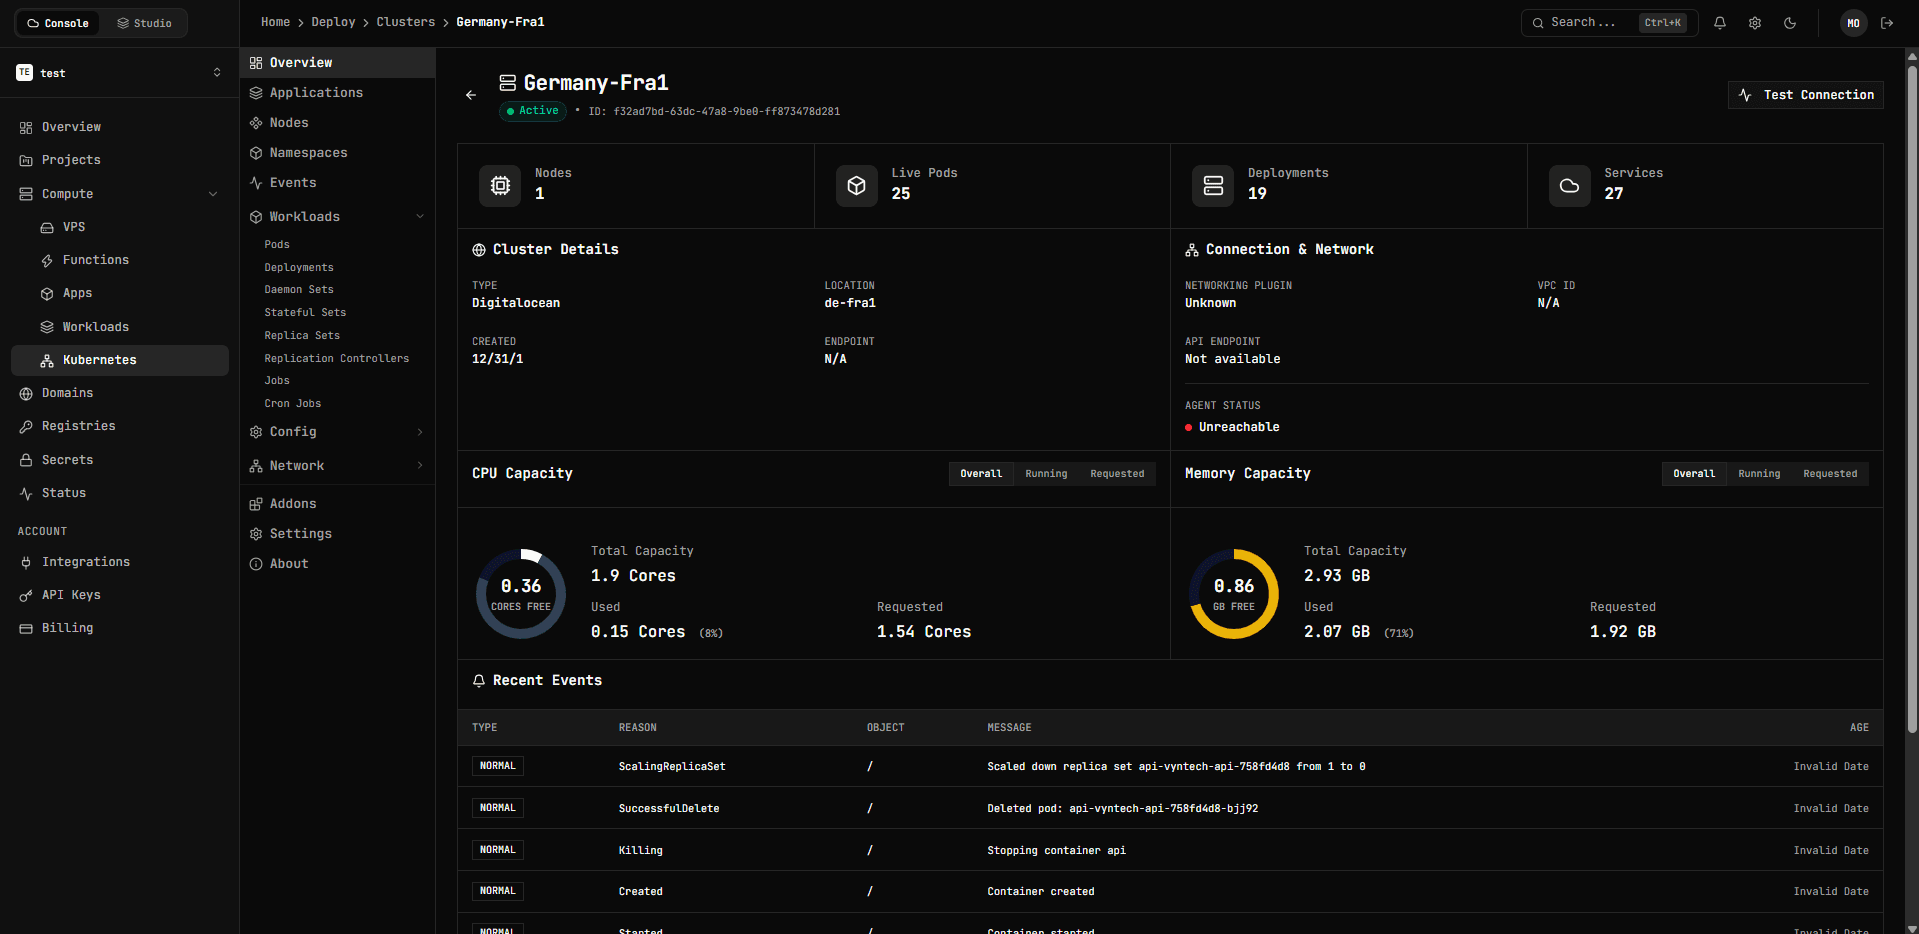Screen dimensions: 1919x934
Task: Open Nodes in cluster menu
Action: [x=337, y=123]
